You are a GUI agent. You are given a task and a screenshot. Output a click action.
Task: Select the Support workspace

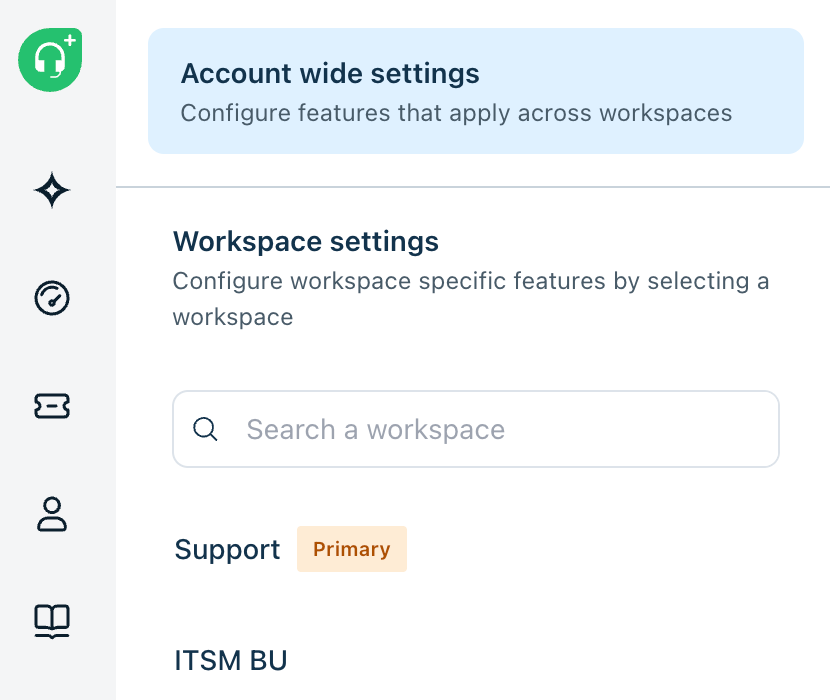click(x=227, y=549)
